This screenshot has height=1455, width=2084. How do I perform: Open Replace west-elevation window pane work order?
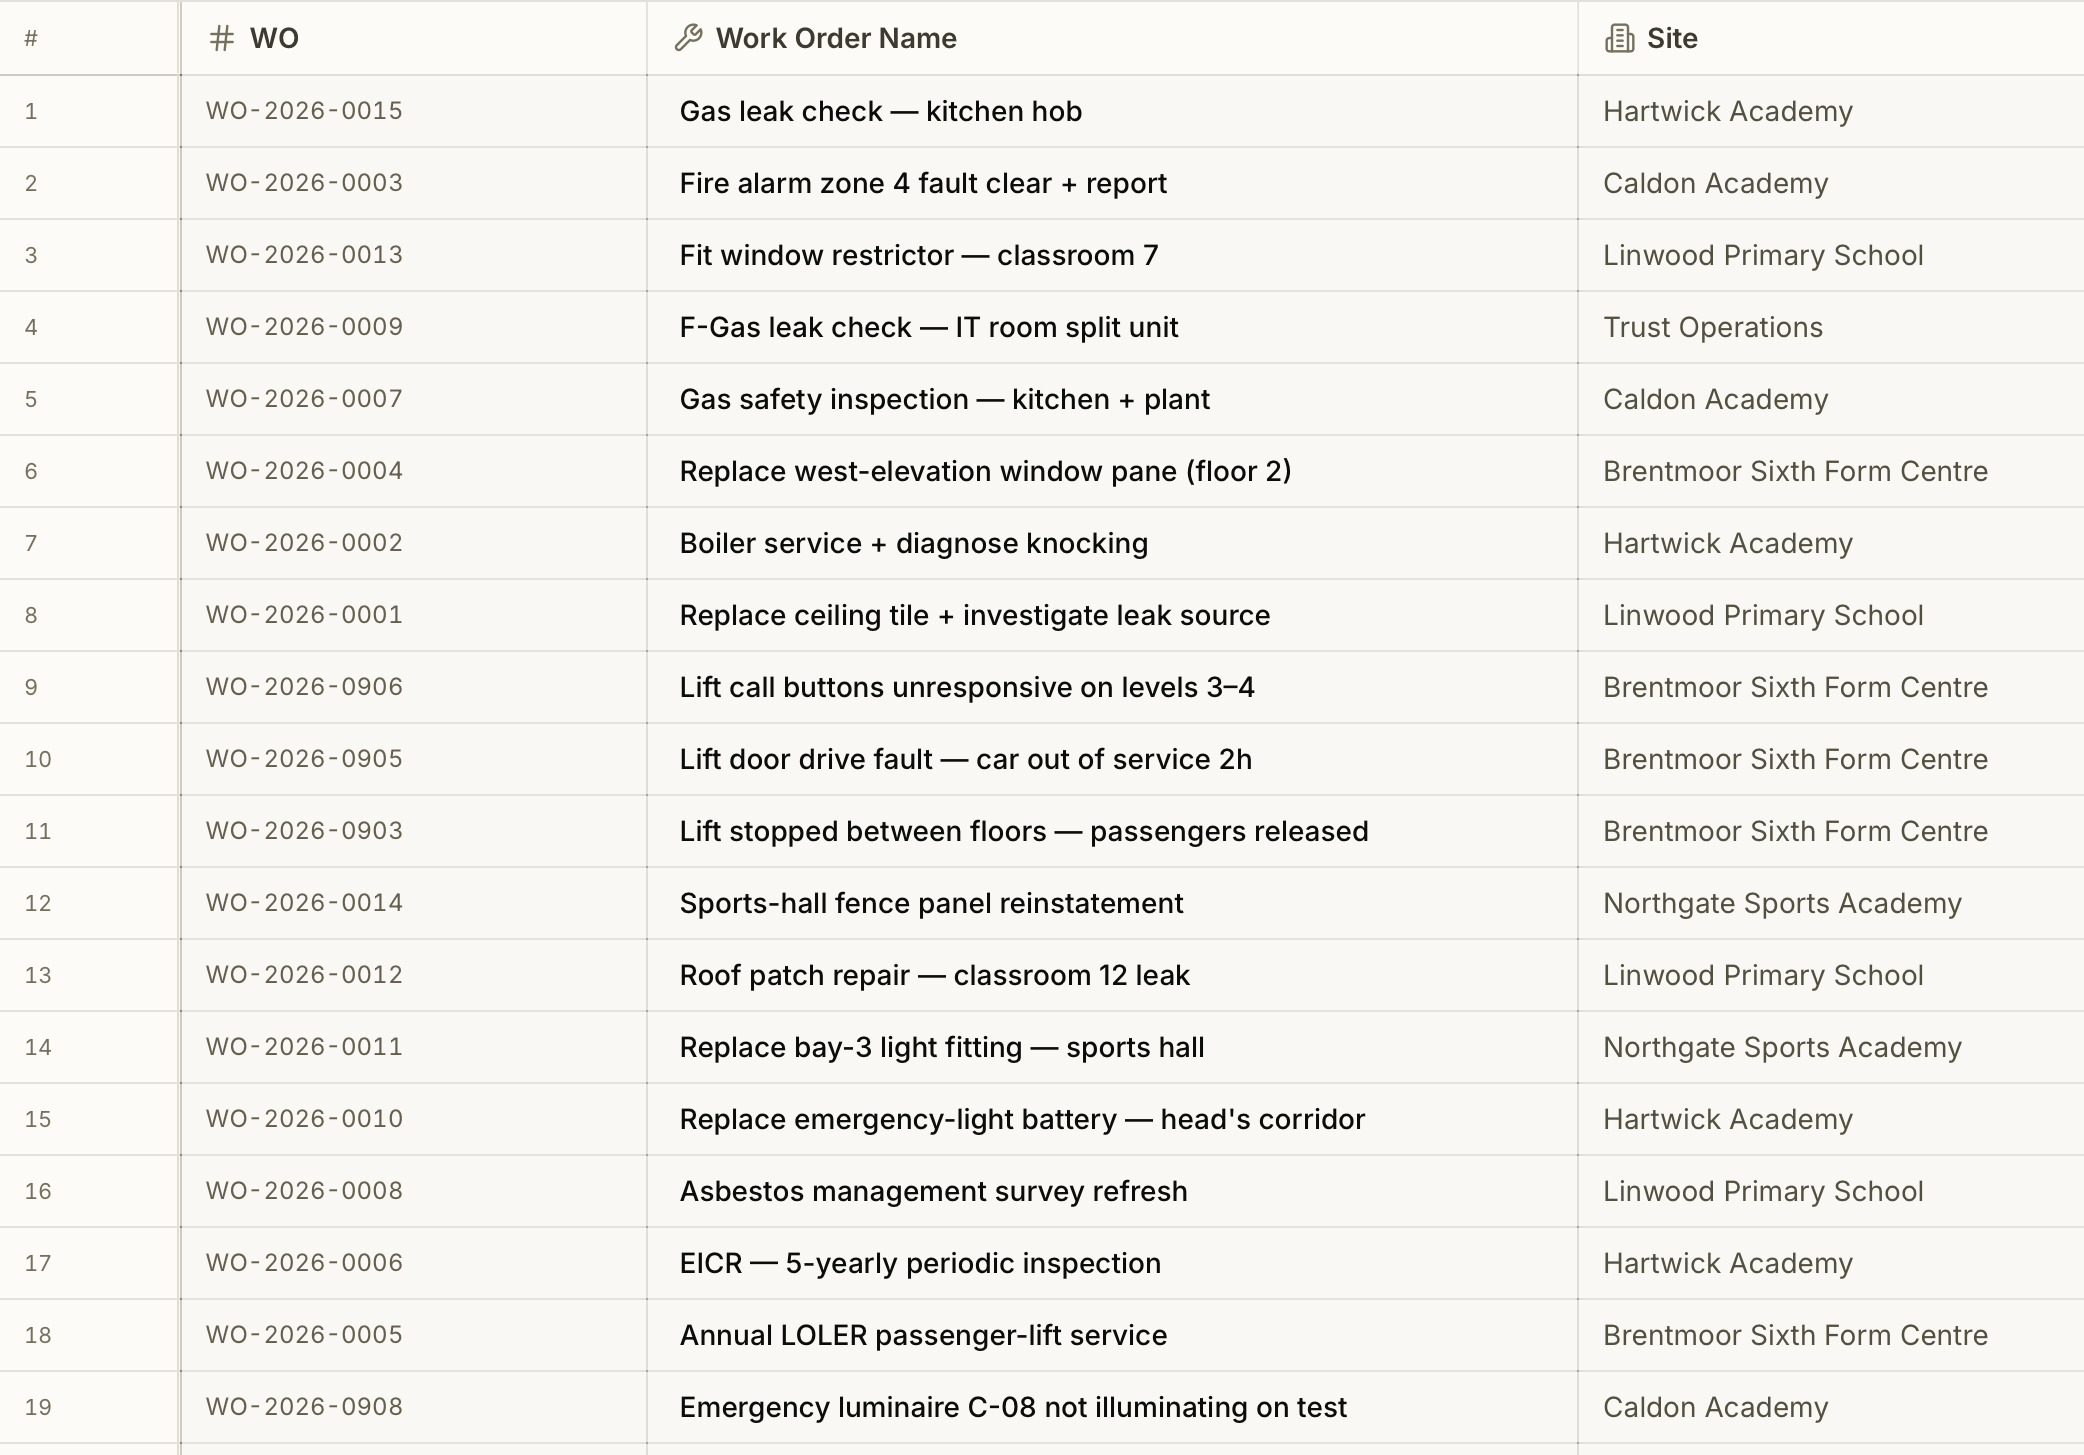(x=985, y=471)
